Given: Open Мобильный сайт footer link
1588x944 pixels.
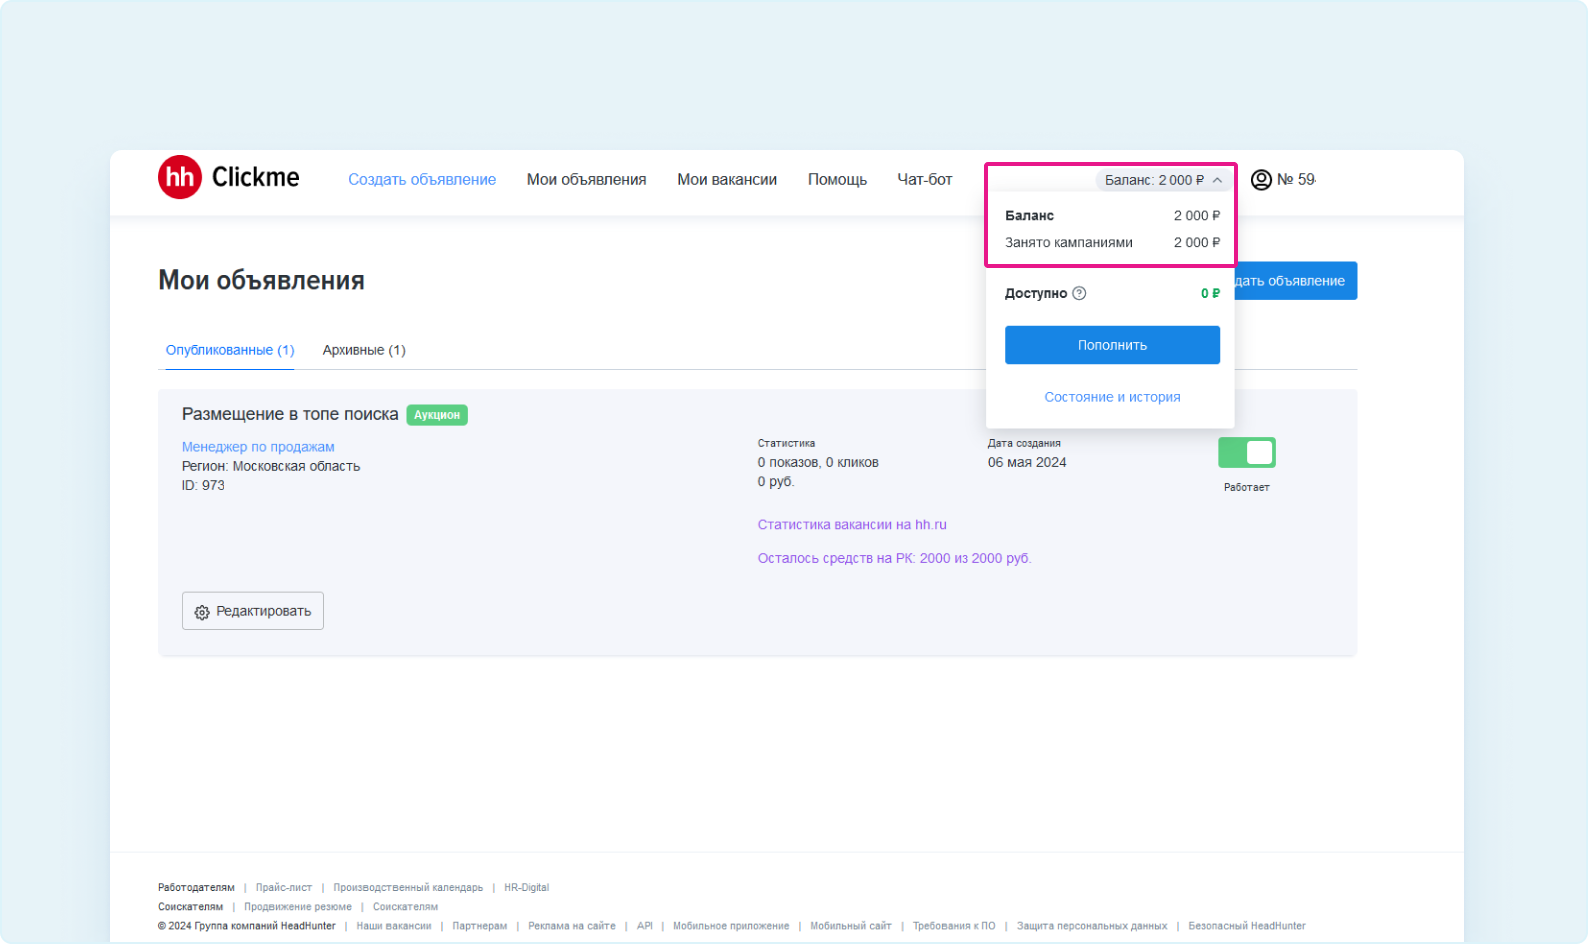Looking at the screenshot, I should pos(851,926).
